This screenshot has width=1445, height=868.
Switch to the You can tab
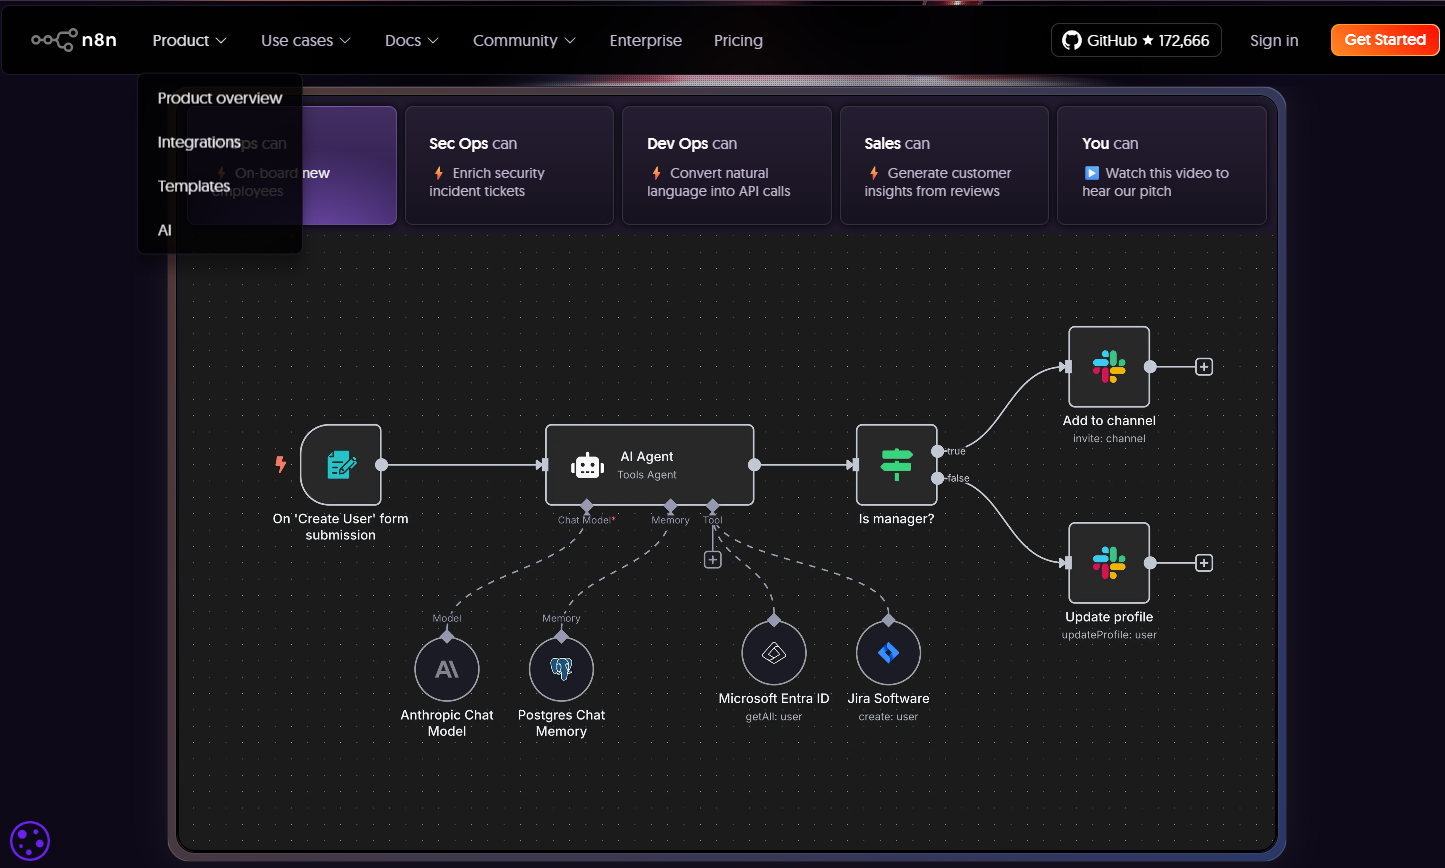(x=1162, y=166)
